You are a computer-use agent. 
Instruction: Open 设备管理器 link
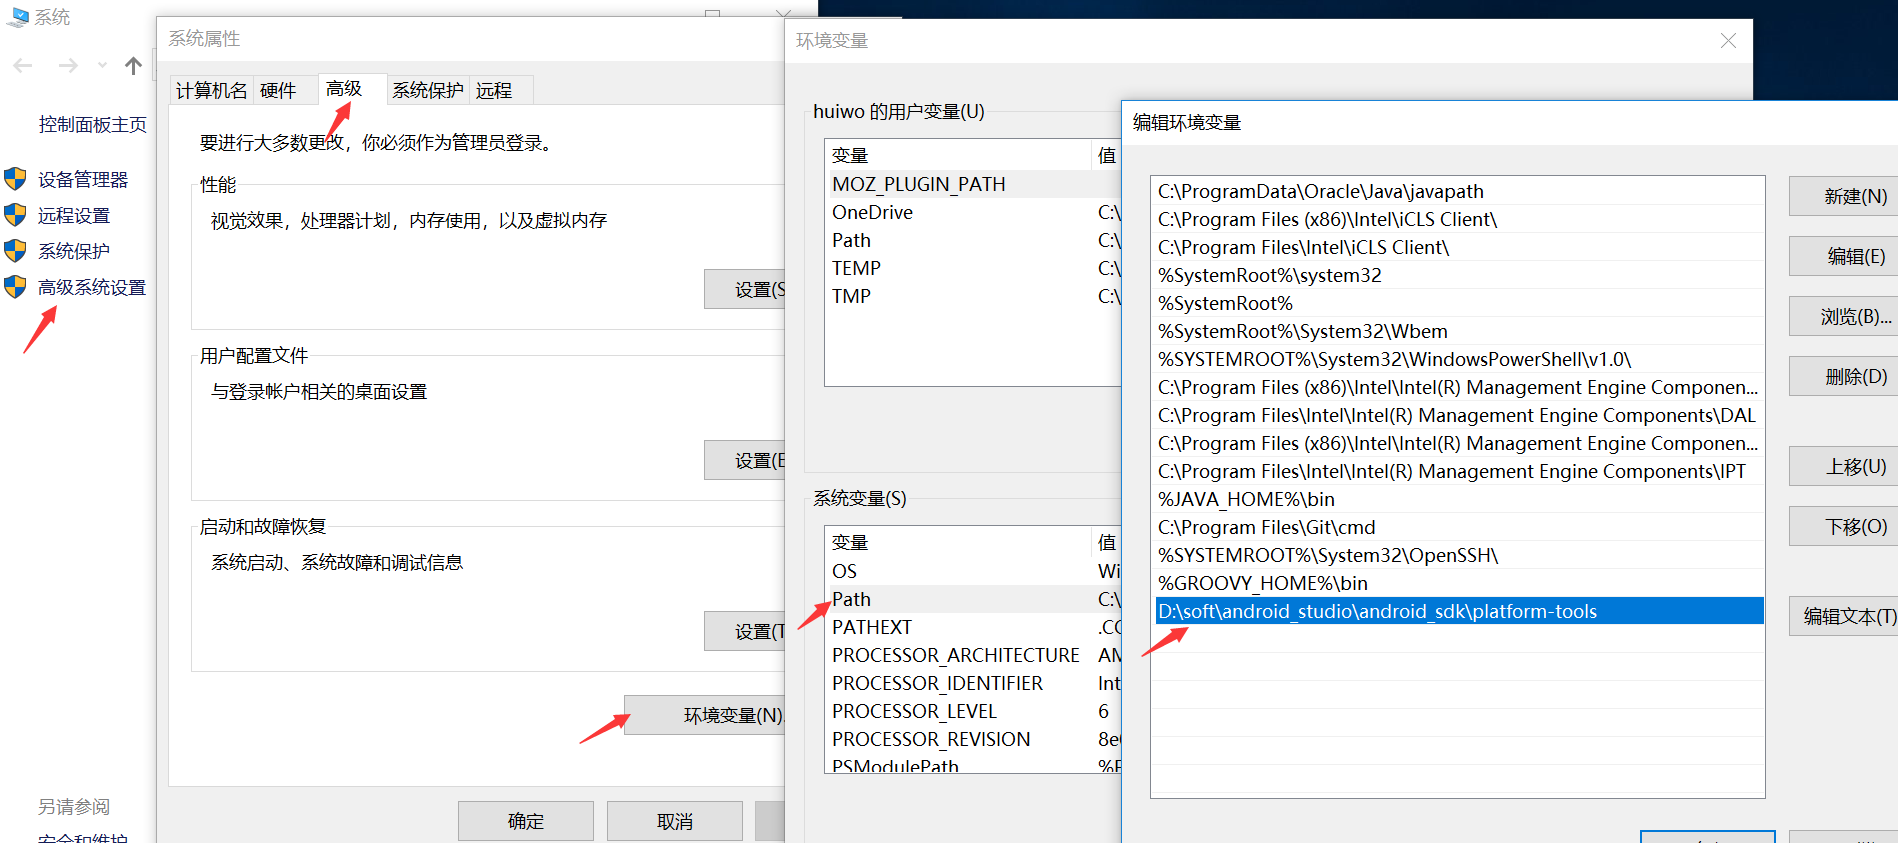83,179
